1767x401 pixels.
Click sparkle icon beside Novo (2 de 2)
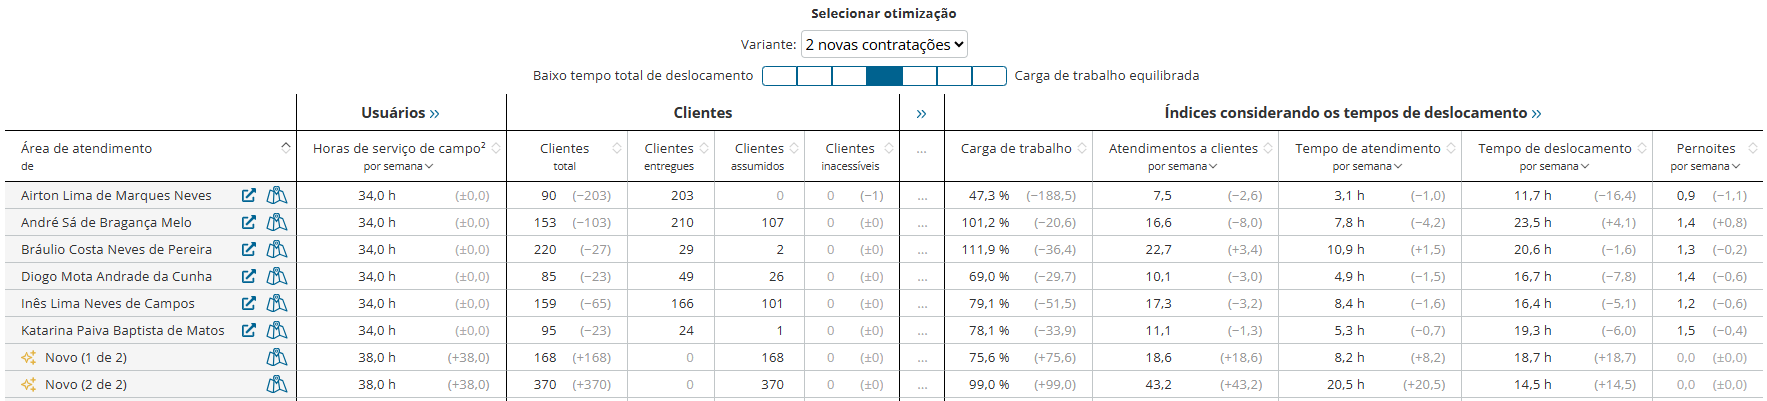tap(28, 385)
